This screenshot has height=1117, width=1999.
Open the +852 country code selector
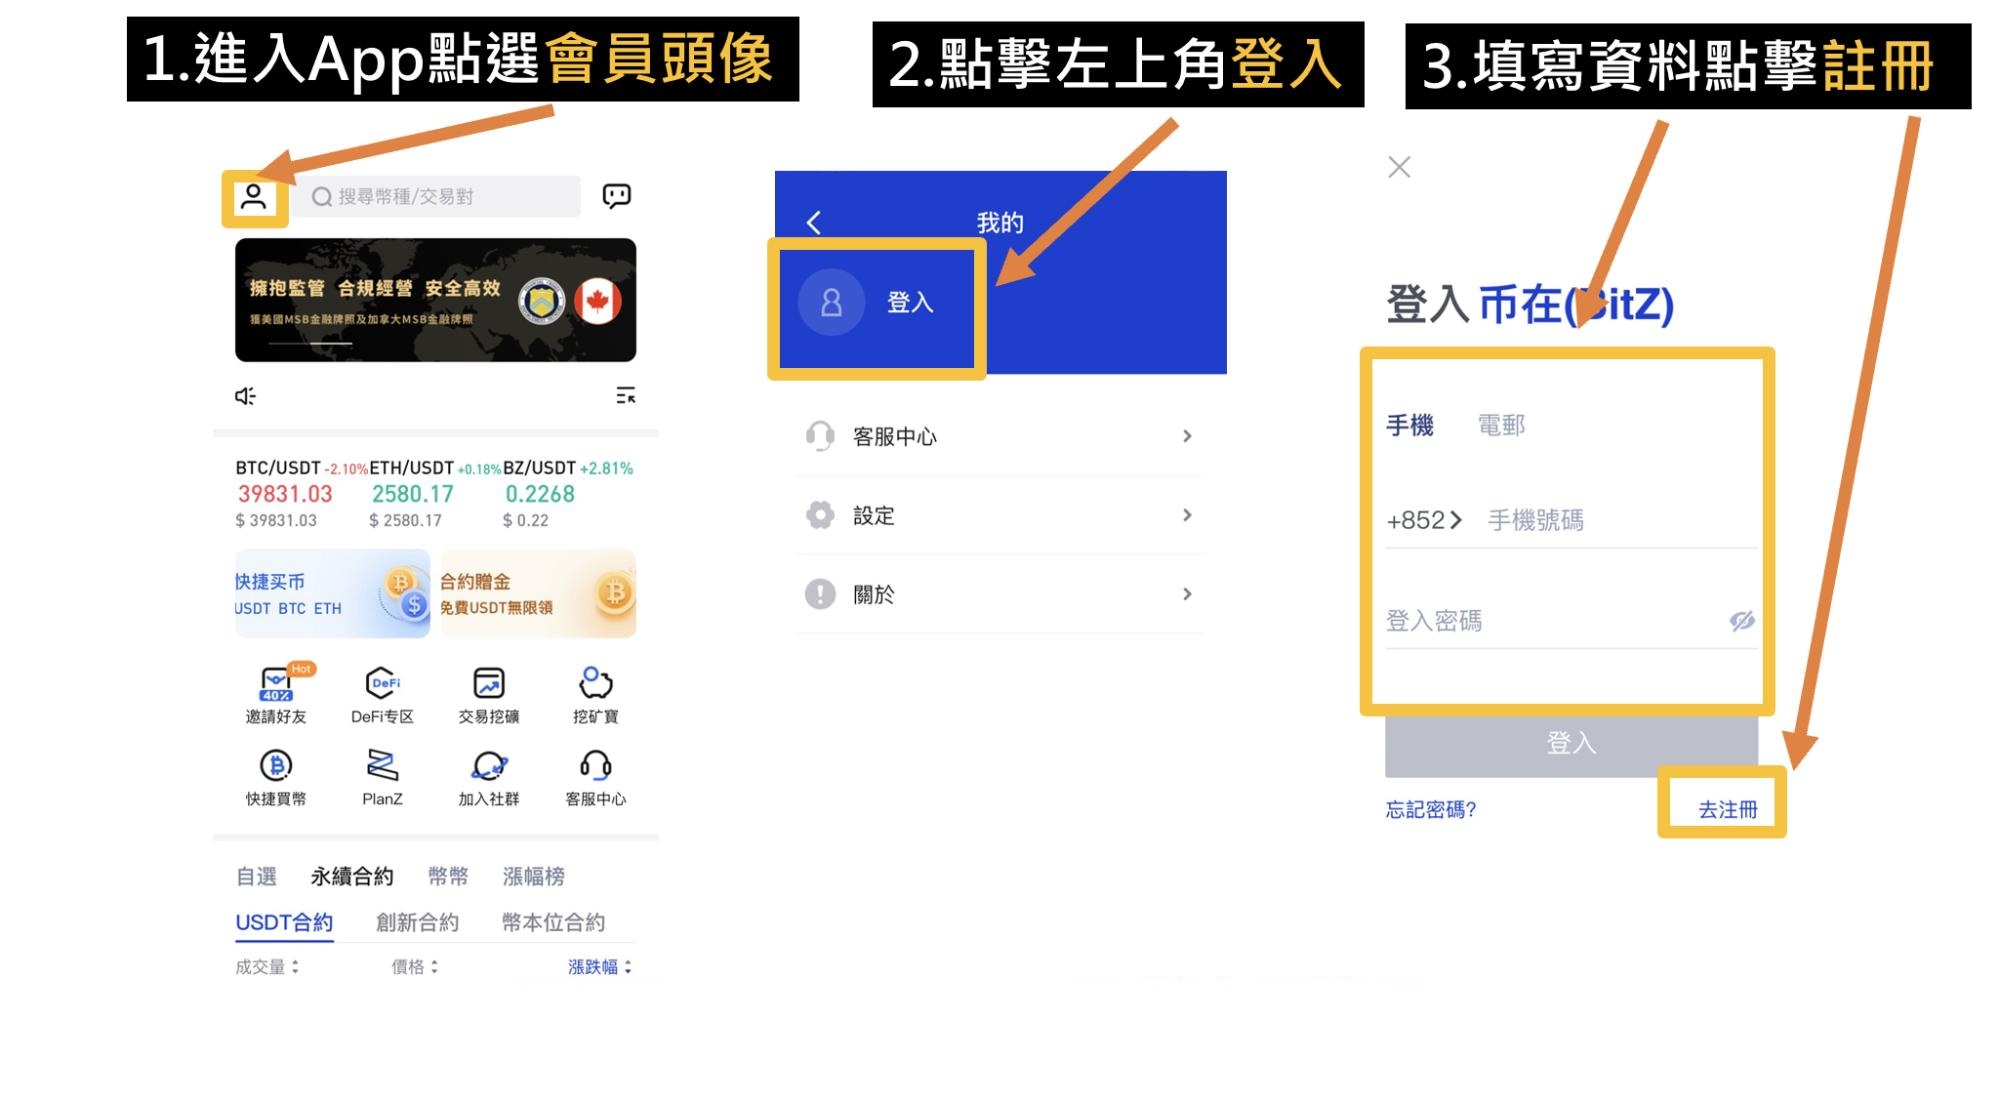pos(1424,520)
